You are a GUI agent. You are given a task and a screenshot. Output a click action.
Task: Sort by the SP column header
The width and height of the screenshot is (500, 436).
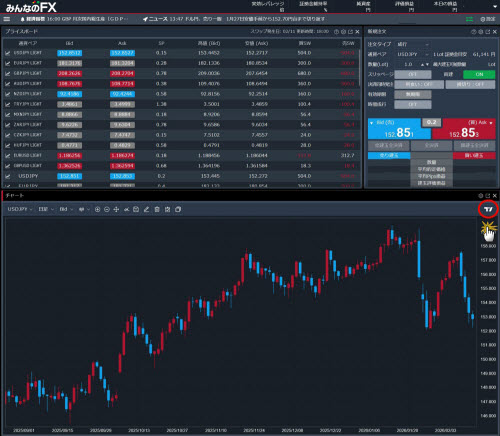161,43
